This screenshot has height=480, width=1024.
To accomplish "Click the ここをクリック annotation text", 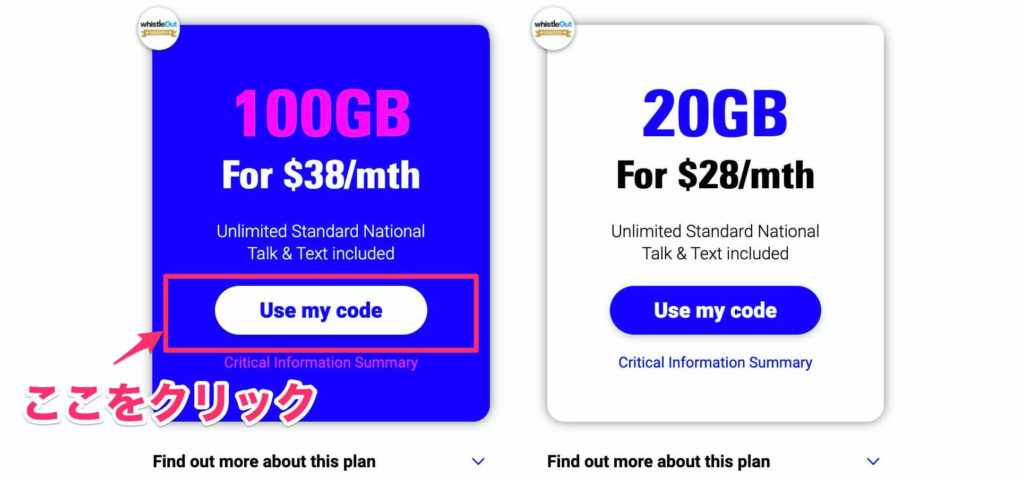I will coord(171,403).
